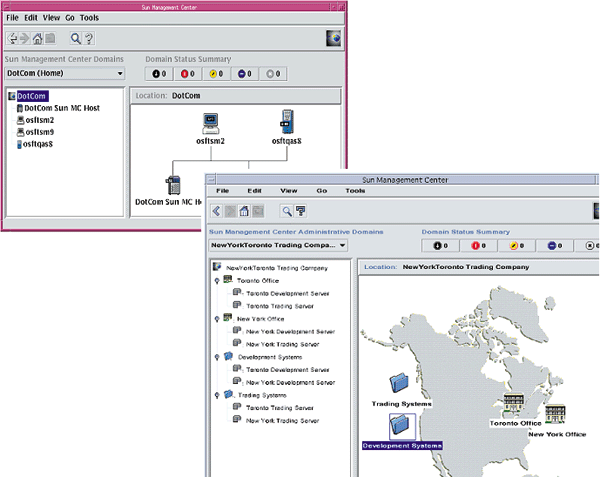Click the Trading Systems folder icon on the map
The width and height of the screenshot is (600, 477).
click(x=401, y=383)
